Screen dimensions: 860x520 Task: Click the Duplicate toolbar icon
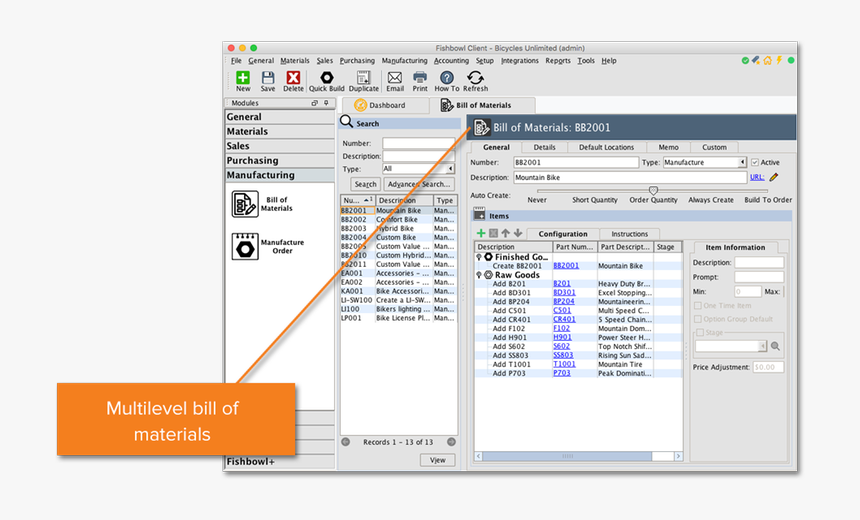point(363,78)
